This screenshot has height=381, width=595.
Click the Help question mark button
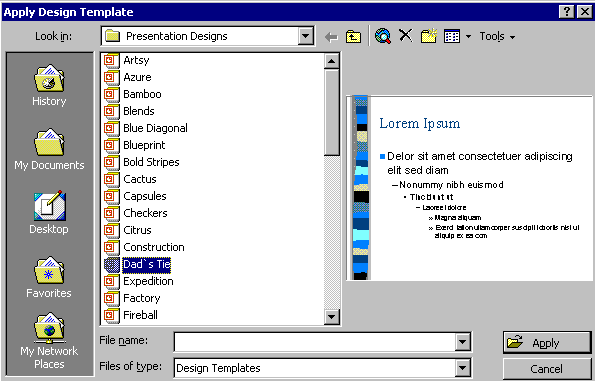tap(567, 12)
